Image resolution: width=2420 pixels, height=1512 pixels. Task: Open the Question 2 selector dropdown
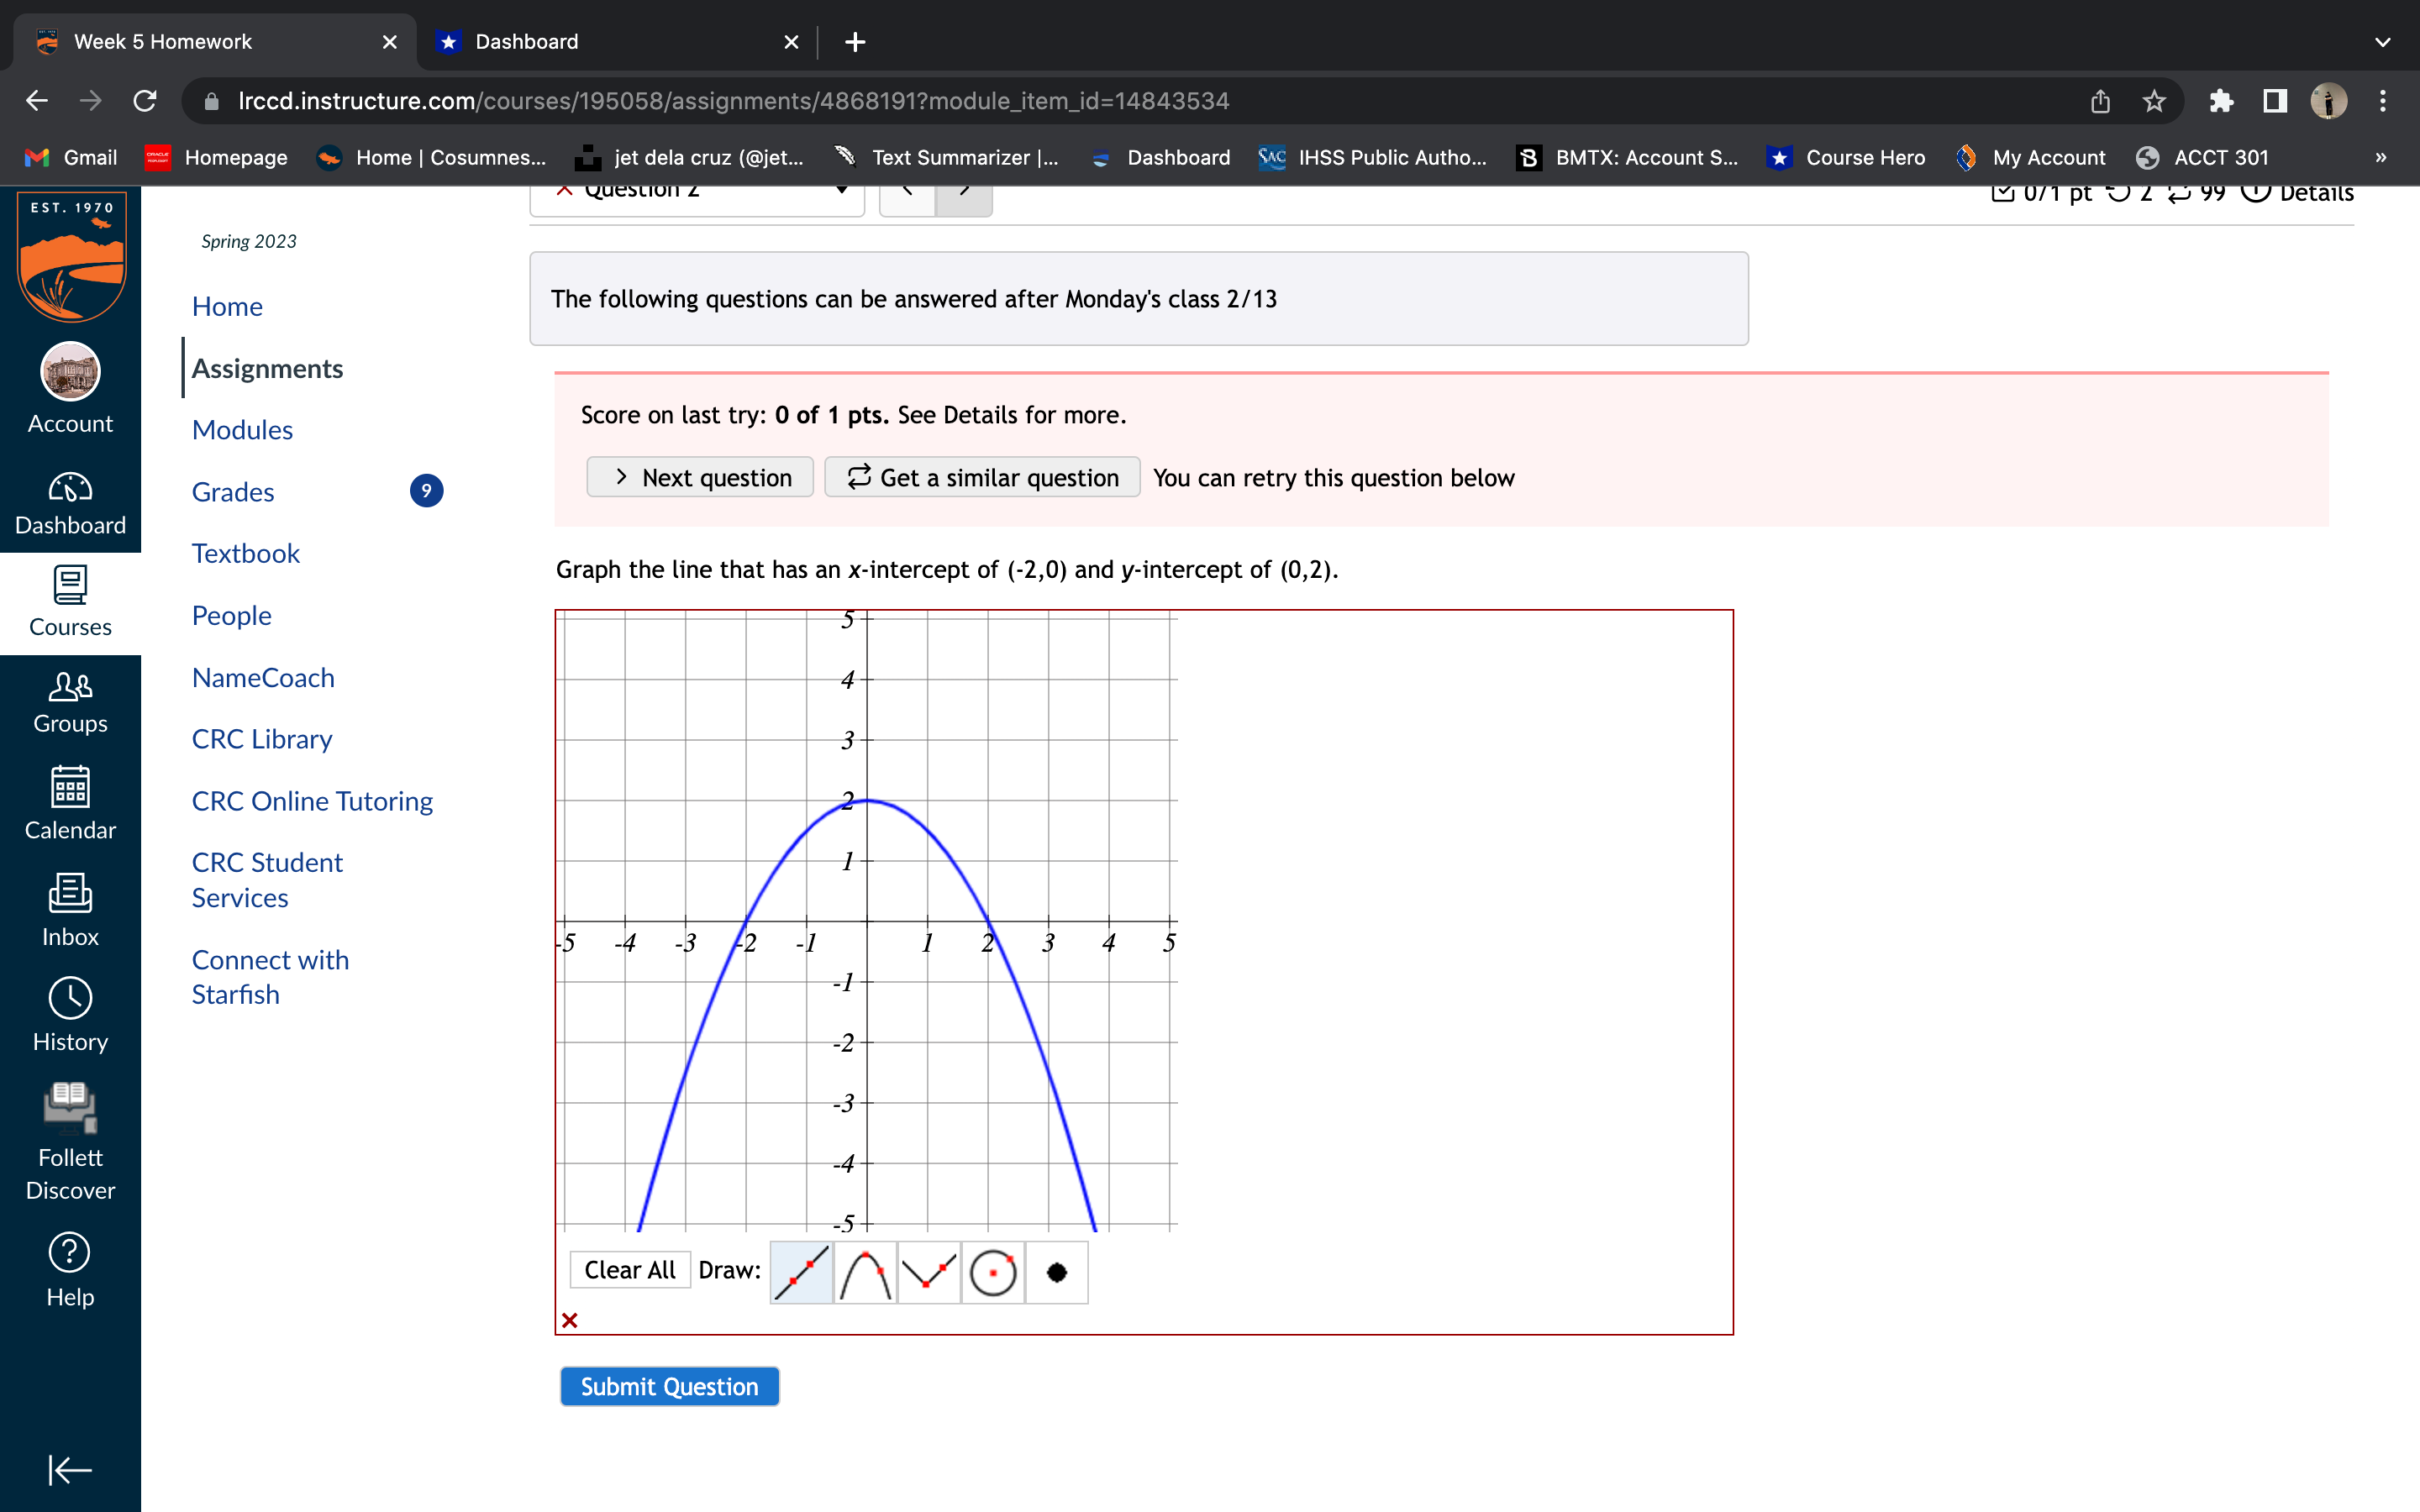pos(697,194)
